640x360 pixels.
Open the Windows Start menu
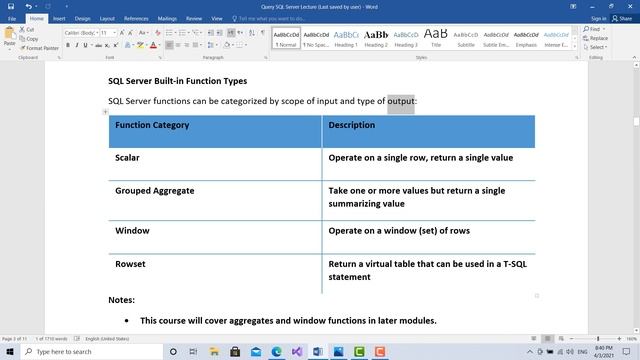tap(10, 351)
